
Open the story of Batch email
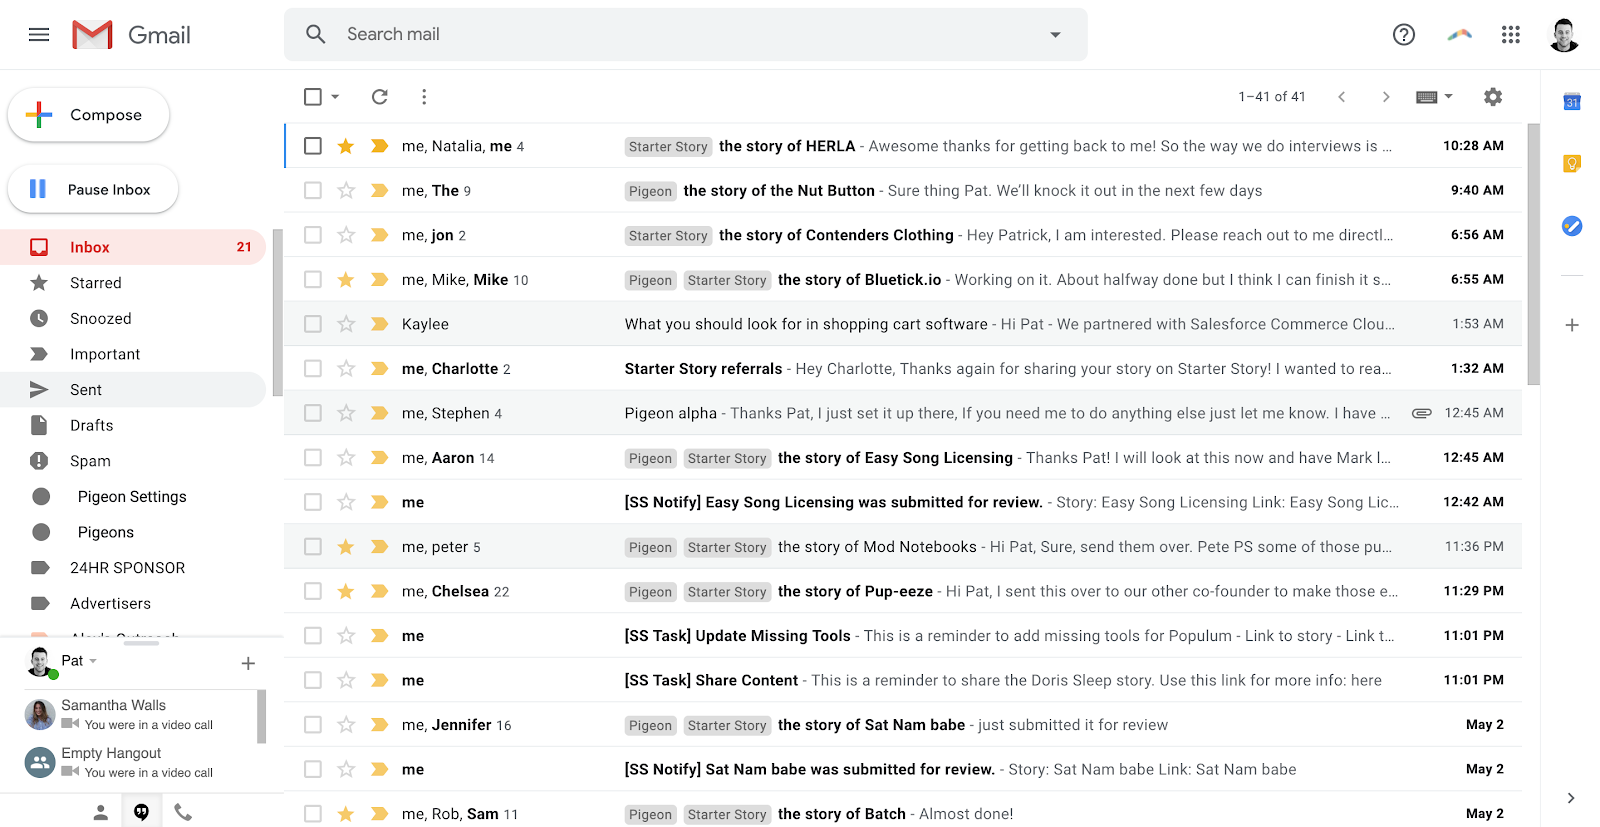point(903,814)
